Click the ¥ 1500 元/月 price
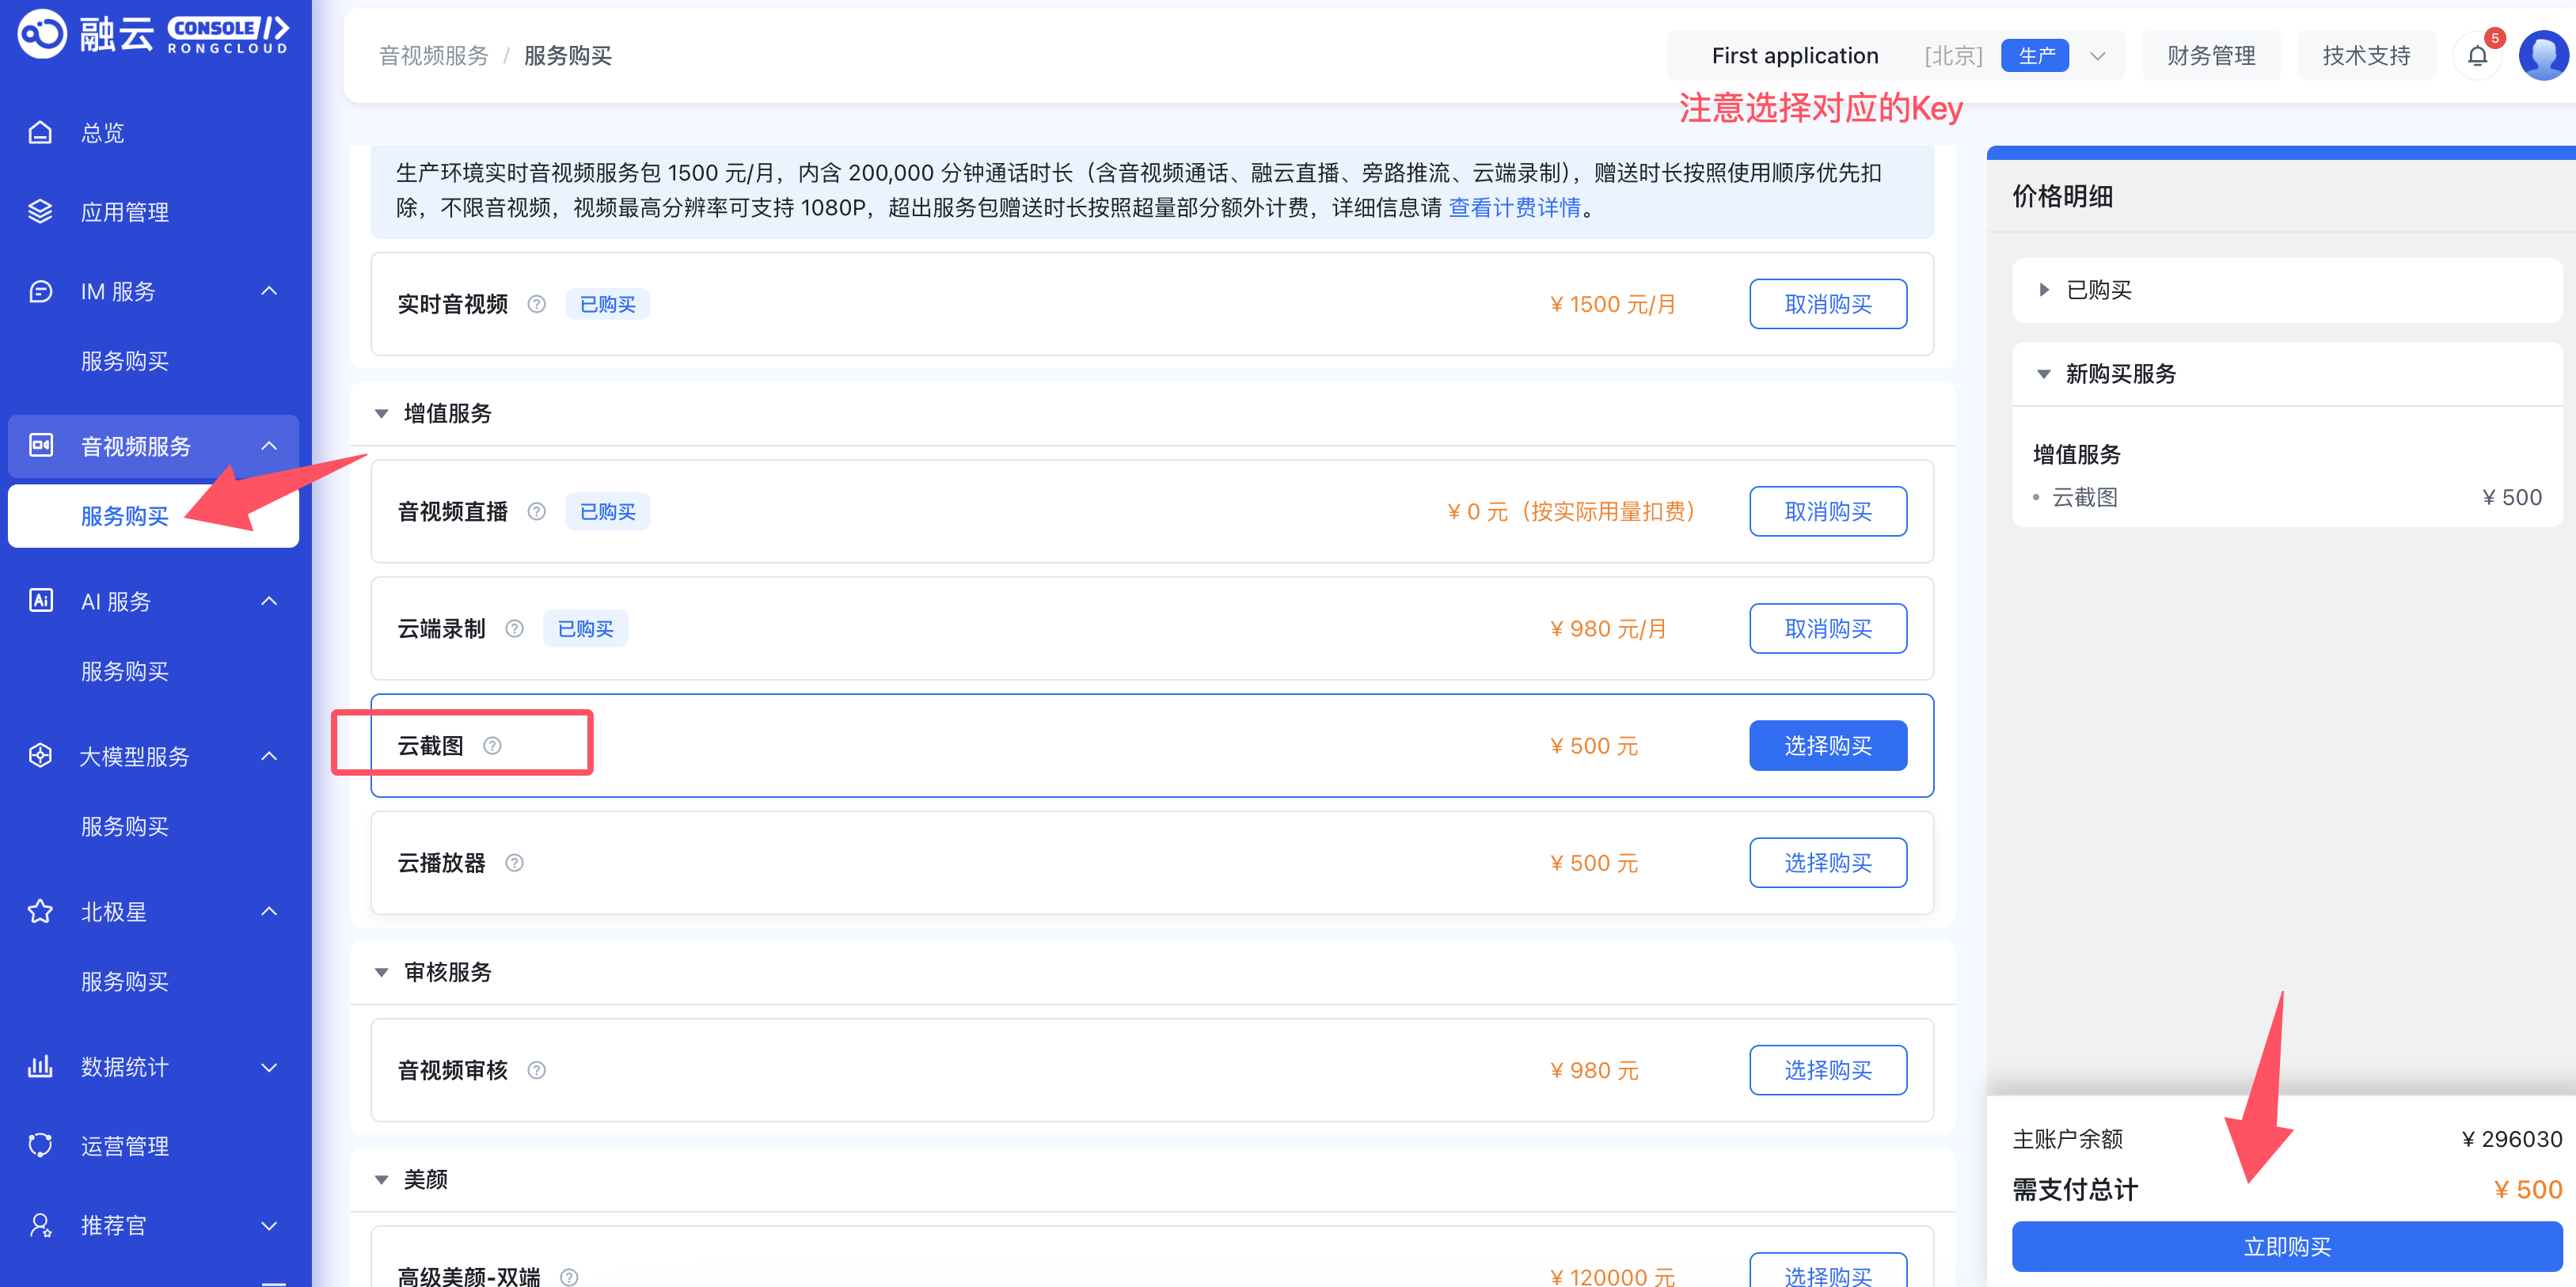 click(1612, 304)
